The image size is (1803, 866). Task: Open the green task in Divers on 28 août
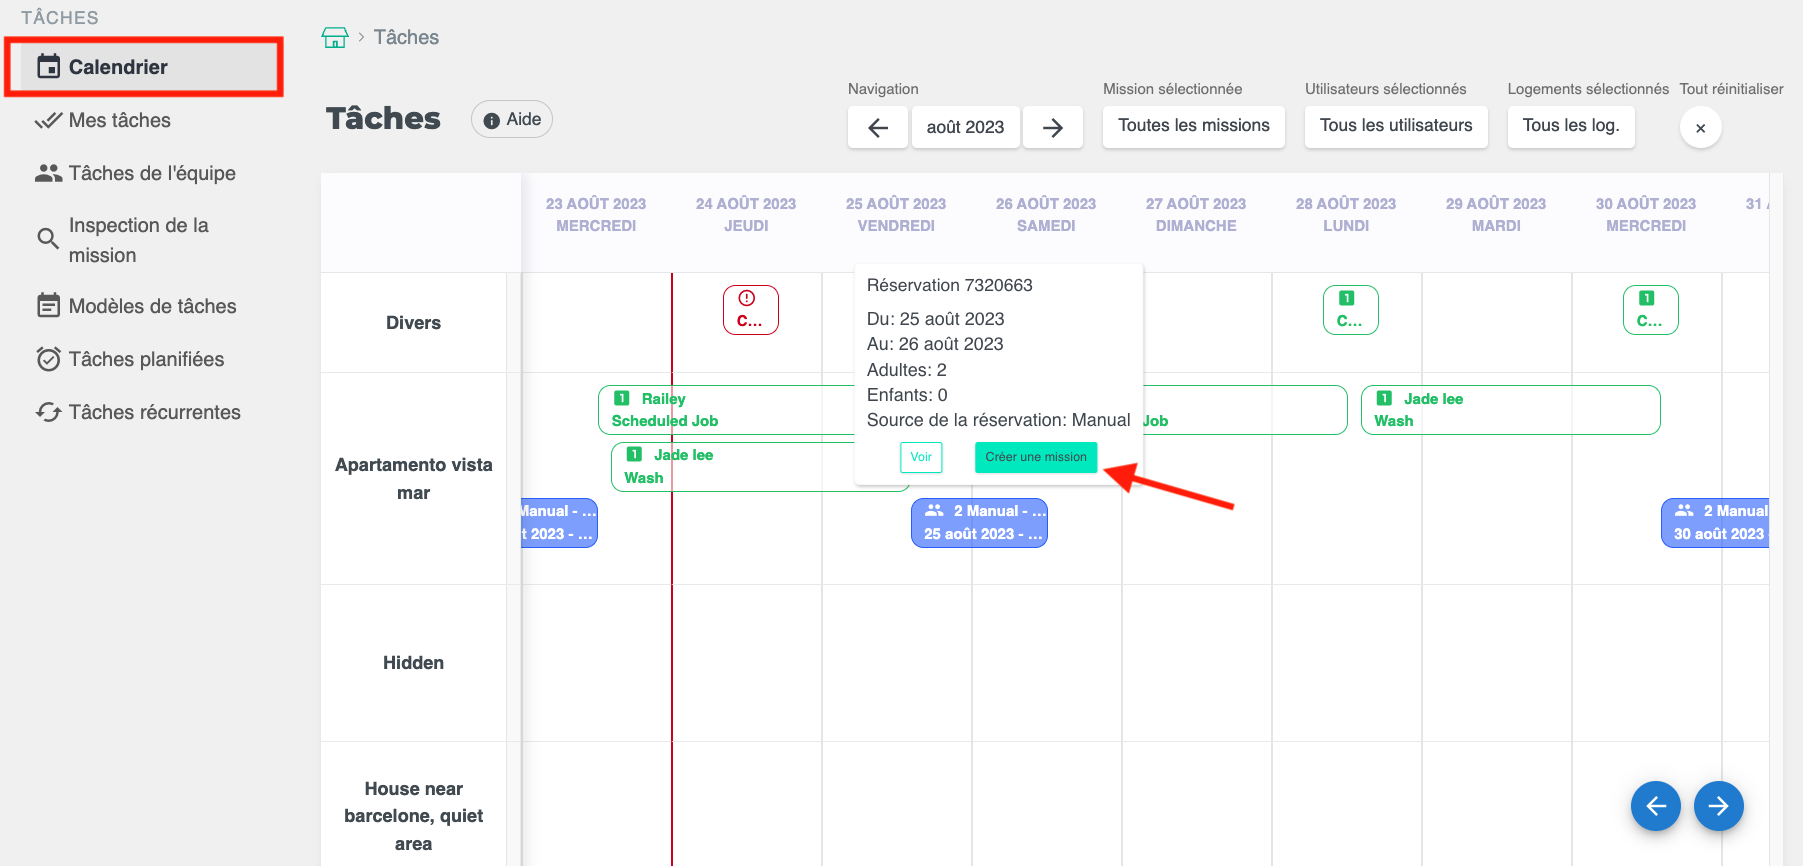(x=1350, y=310)
